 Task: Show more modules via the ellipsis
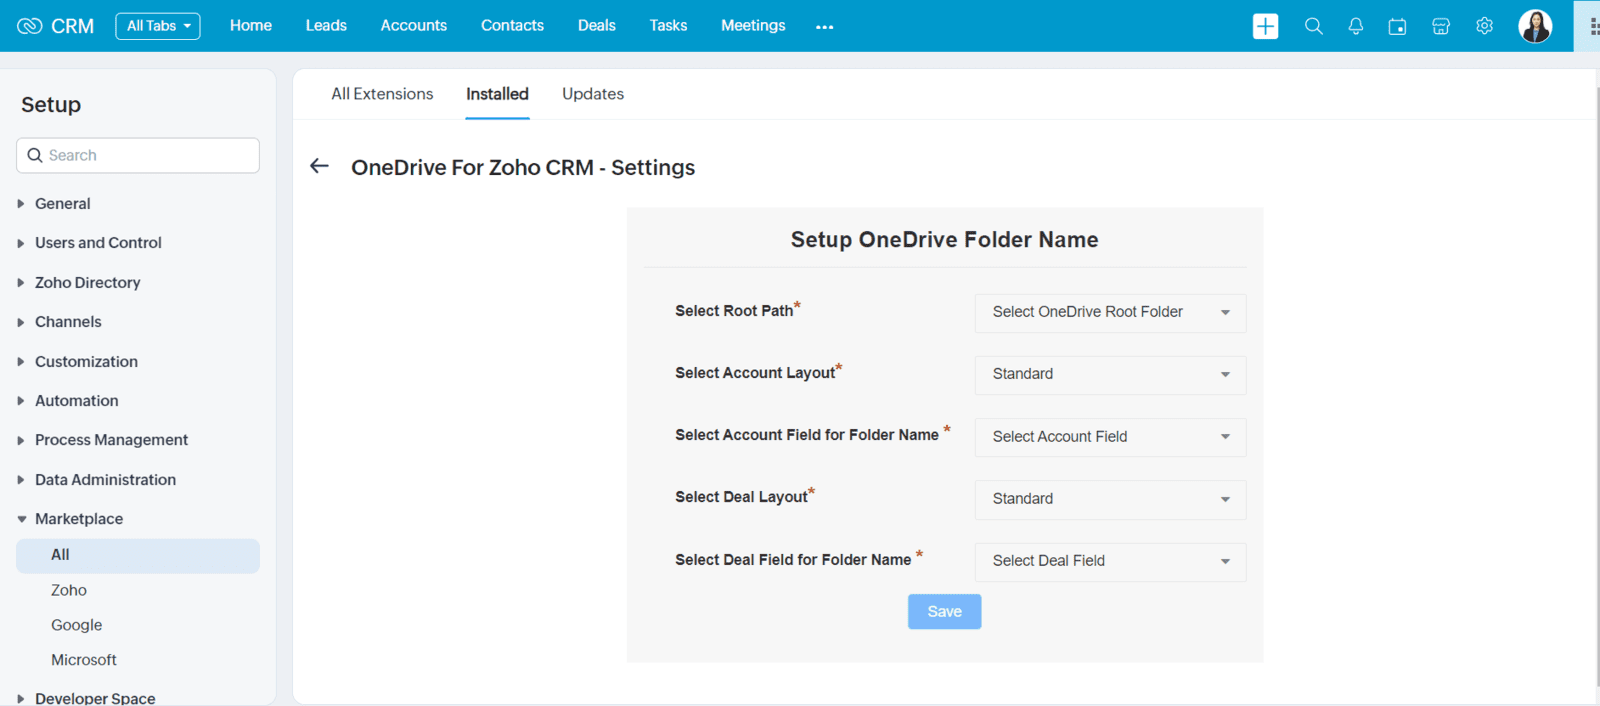(x=824, y=27)
